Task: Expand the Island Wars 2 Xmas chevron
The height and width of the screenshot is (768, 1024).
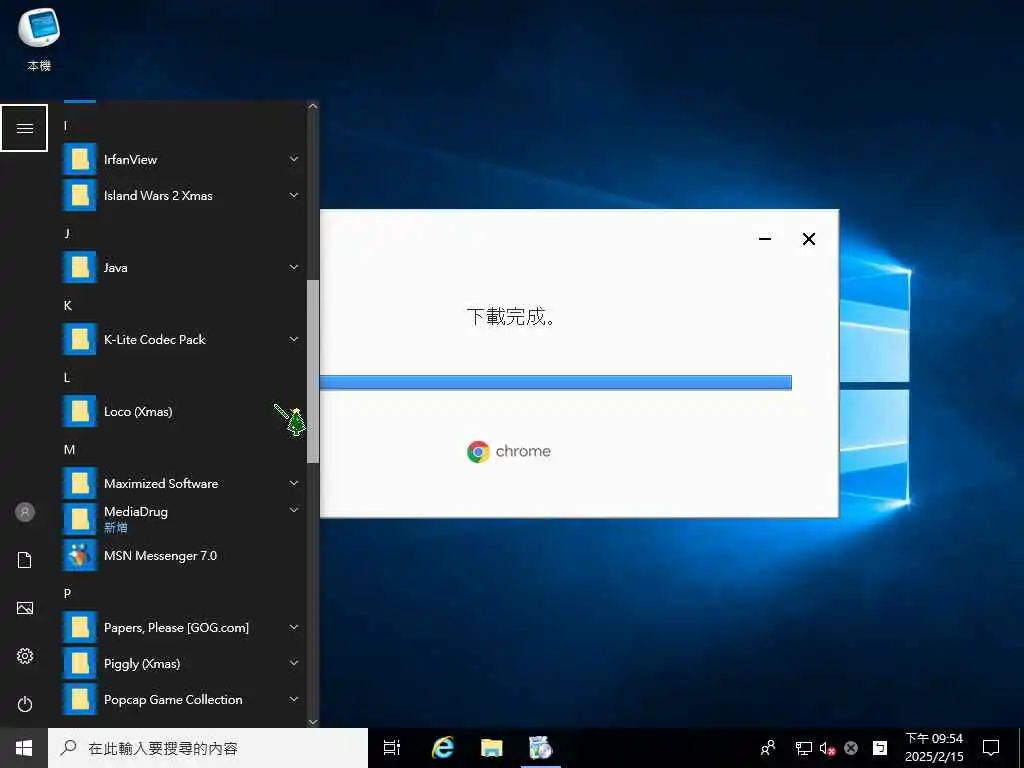Action: (294, 195)
